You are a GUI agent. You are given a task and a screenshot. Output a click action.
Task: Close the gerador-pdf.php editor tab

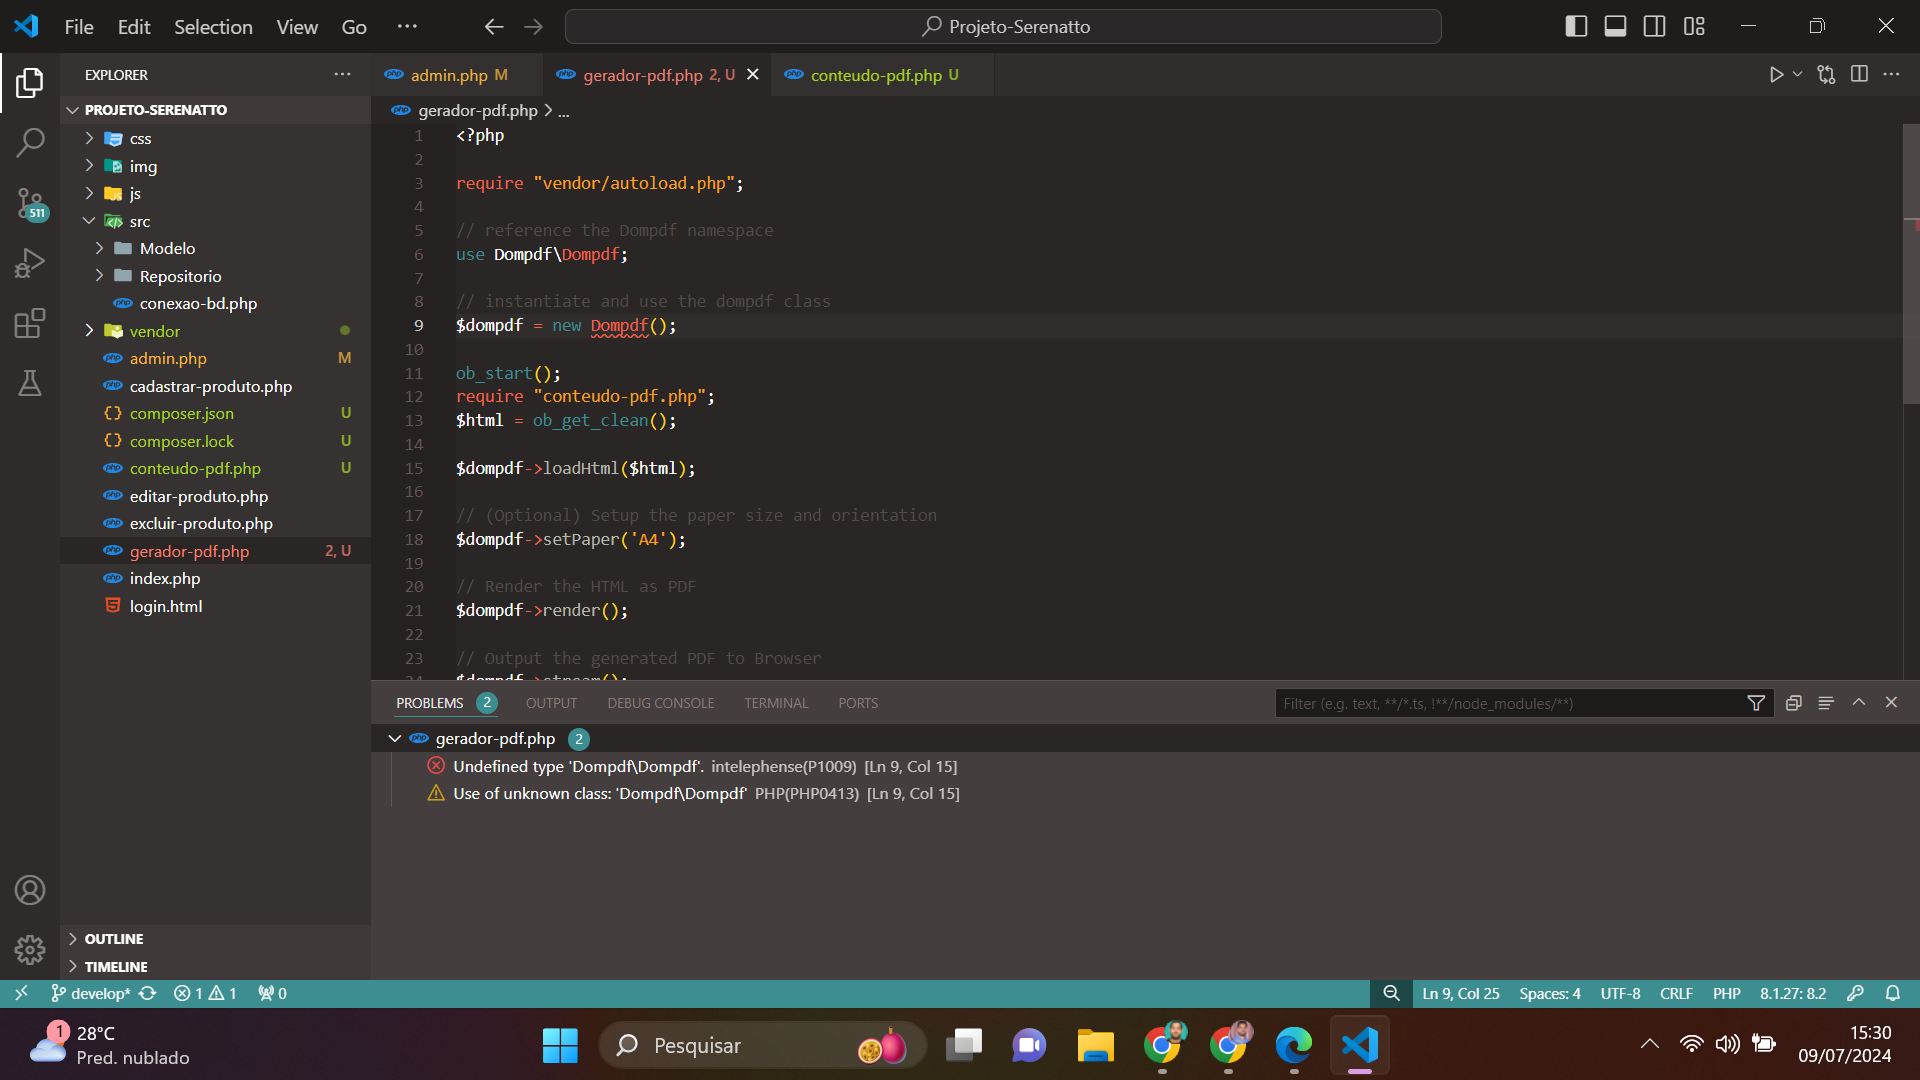pos(753,75)
